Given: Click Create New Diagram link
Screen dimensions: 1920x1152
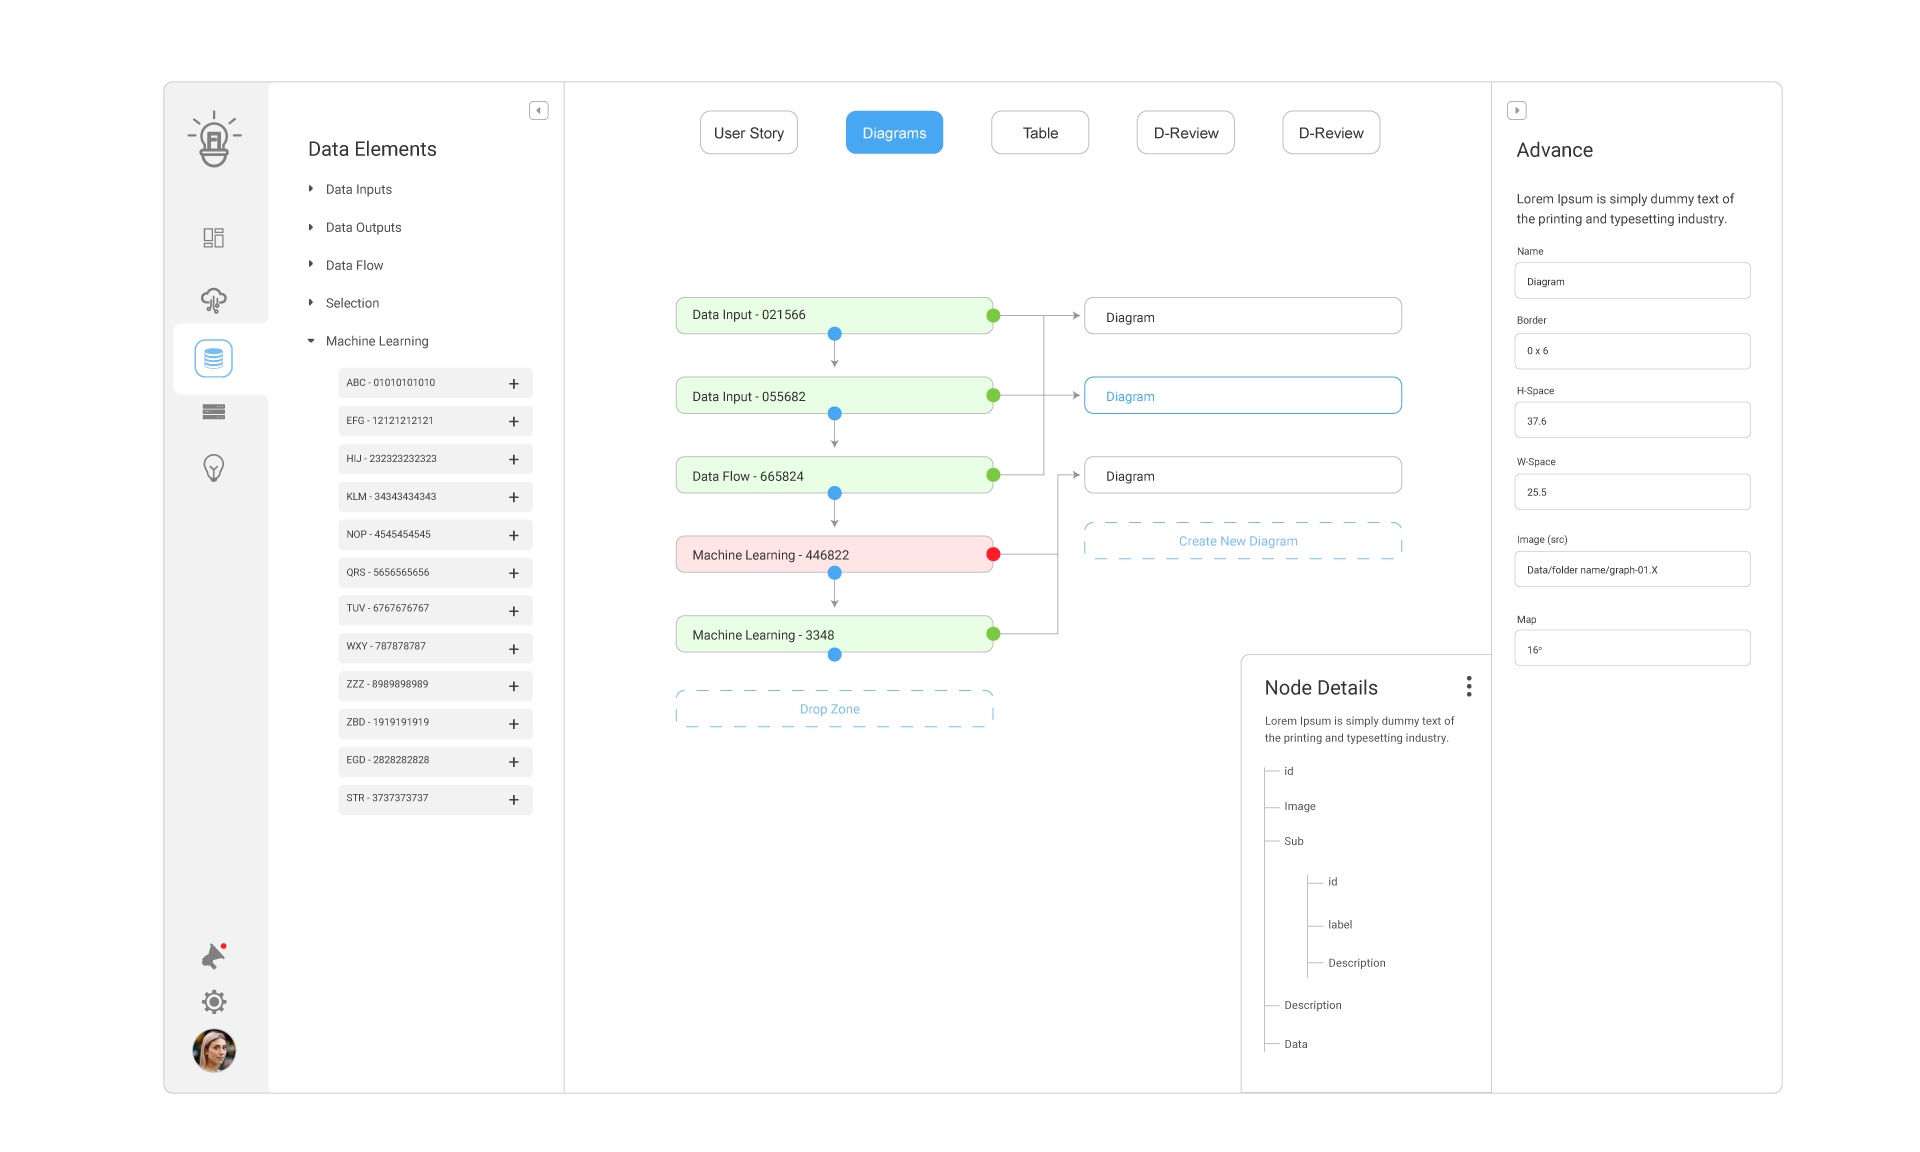Looking at the screenshot, I should [1238, 541].
